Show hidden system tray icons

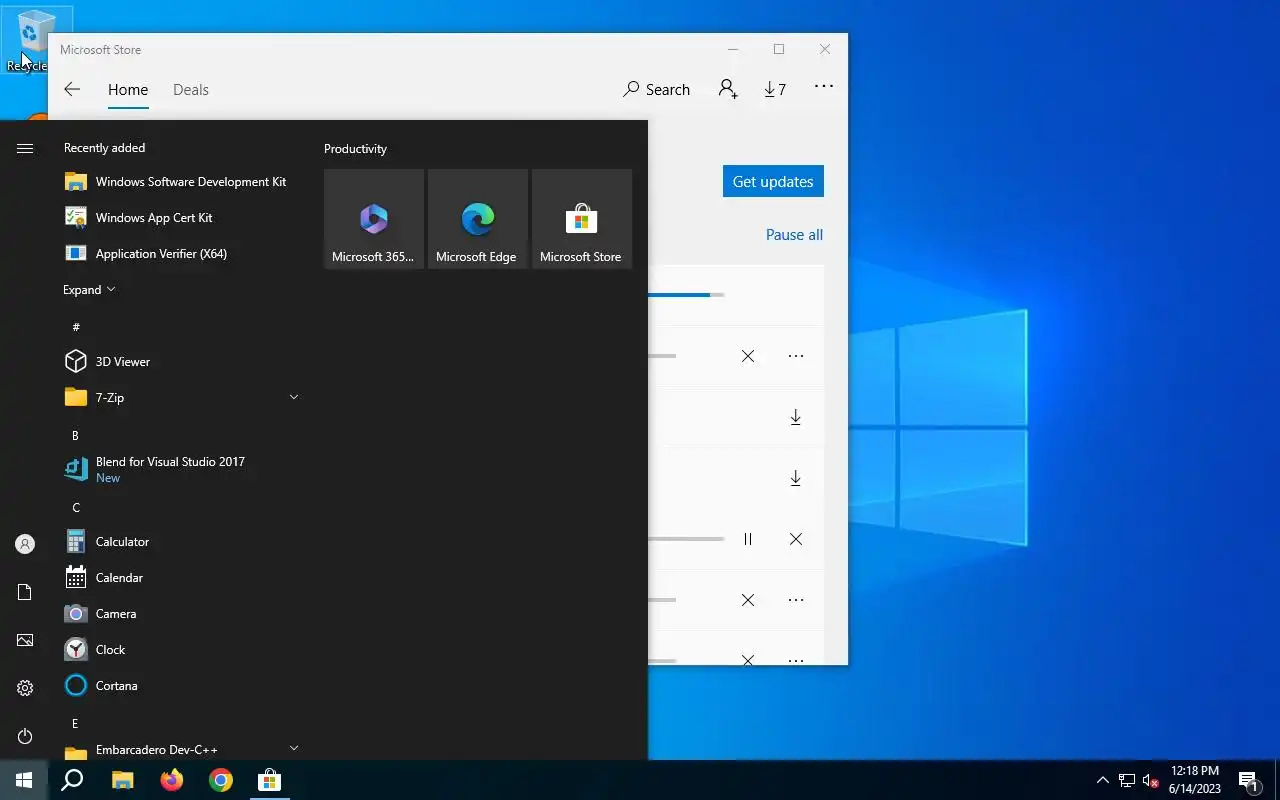pyautogui.click(x=1103, y=780)
